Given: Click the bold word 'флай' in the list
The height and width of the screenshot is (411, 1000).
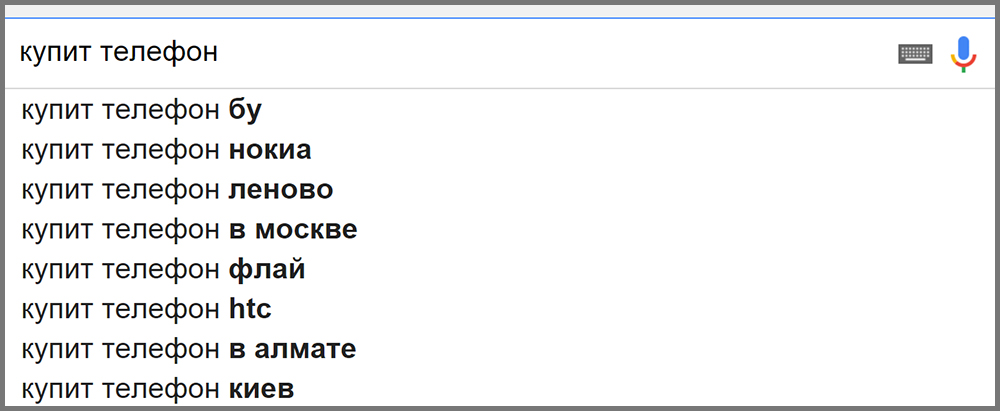Looking at the screenshot, I should coord(267,270).
